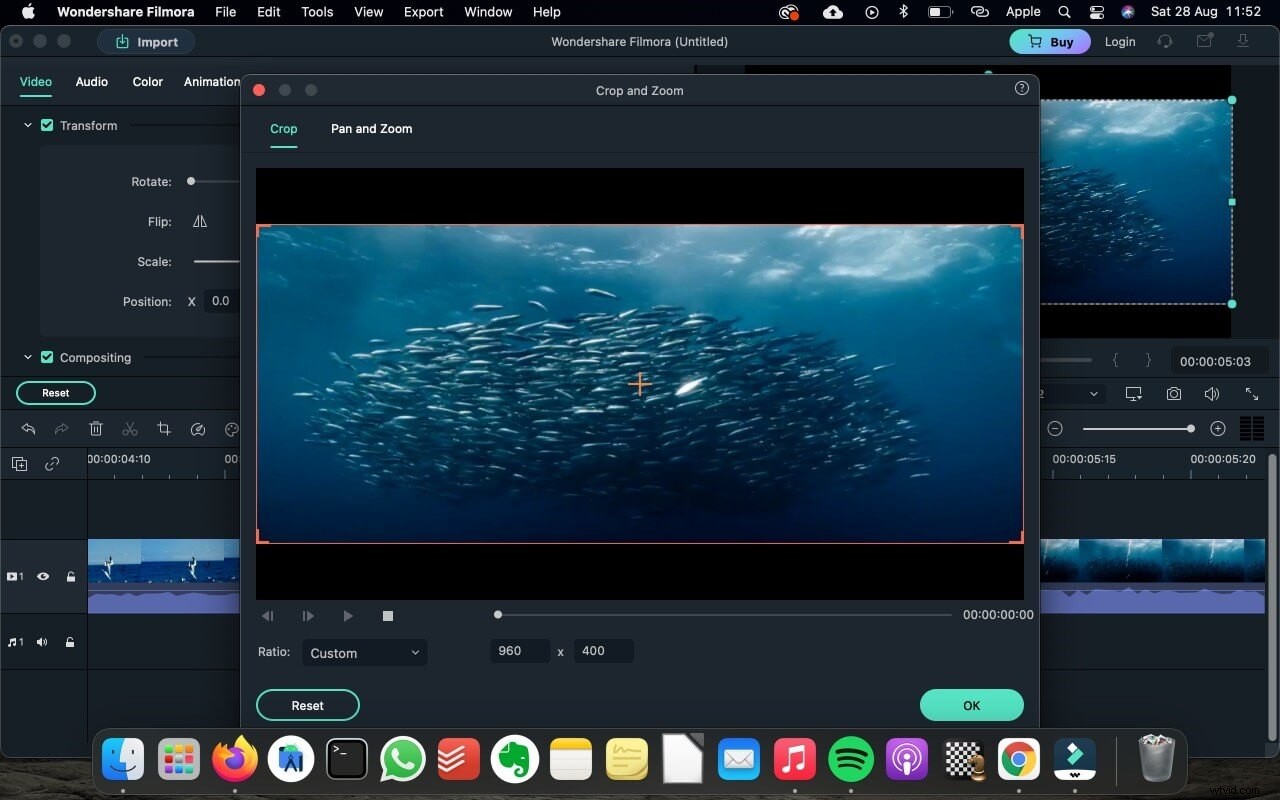Take a snapshot with the camera icon
The height and width of the screenshot is (800, 1280).
pyautogui.click(x=1174, y=393)
